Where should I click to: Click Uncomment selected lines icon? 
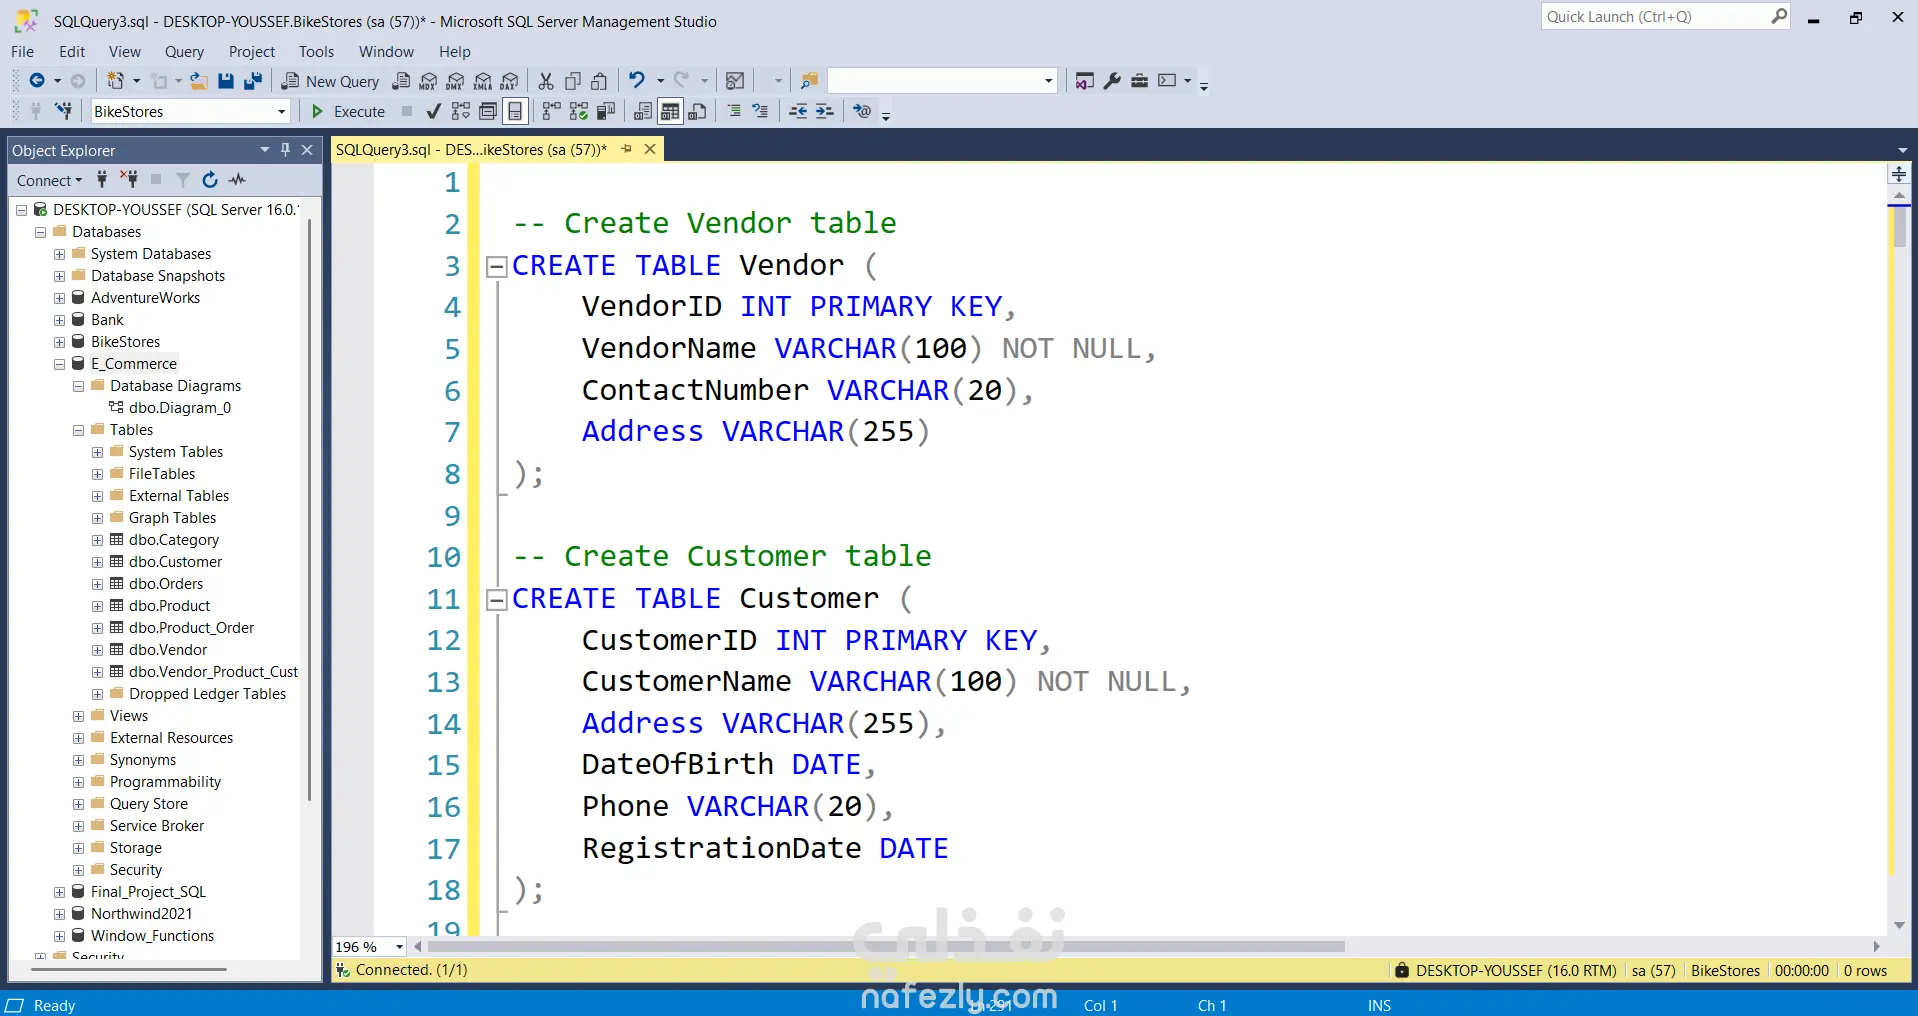click(761, 111)
